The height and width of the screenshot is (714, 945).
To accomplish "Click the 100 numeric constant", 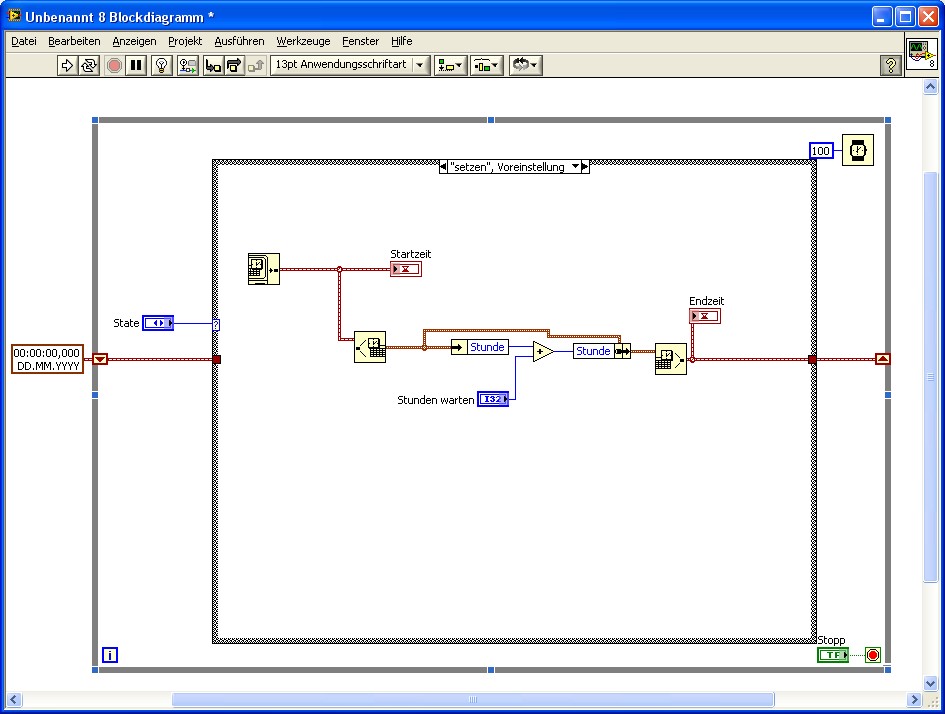I will click(821, 151).
